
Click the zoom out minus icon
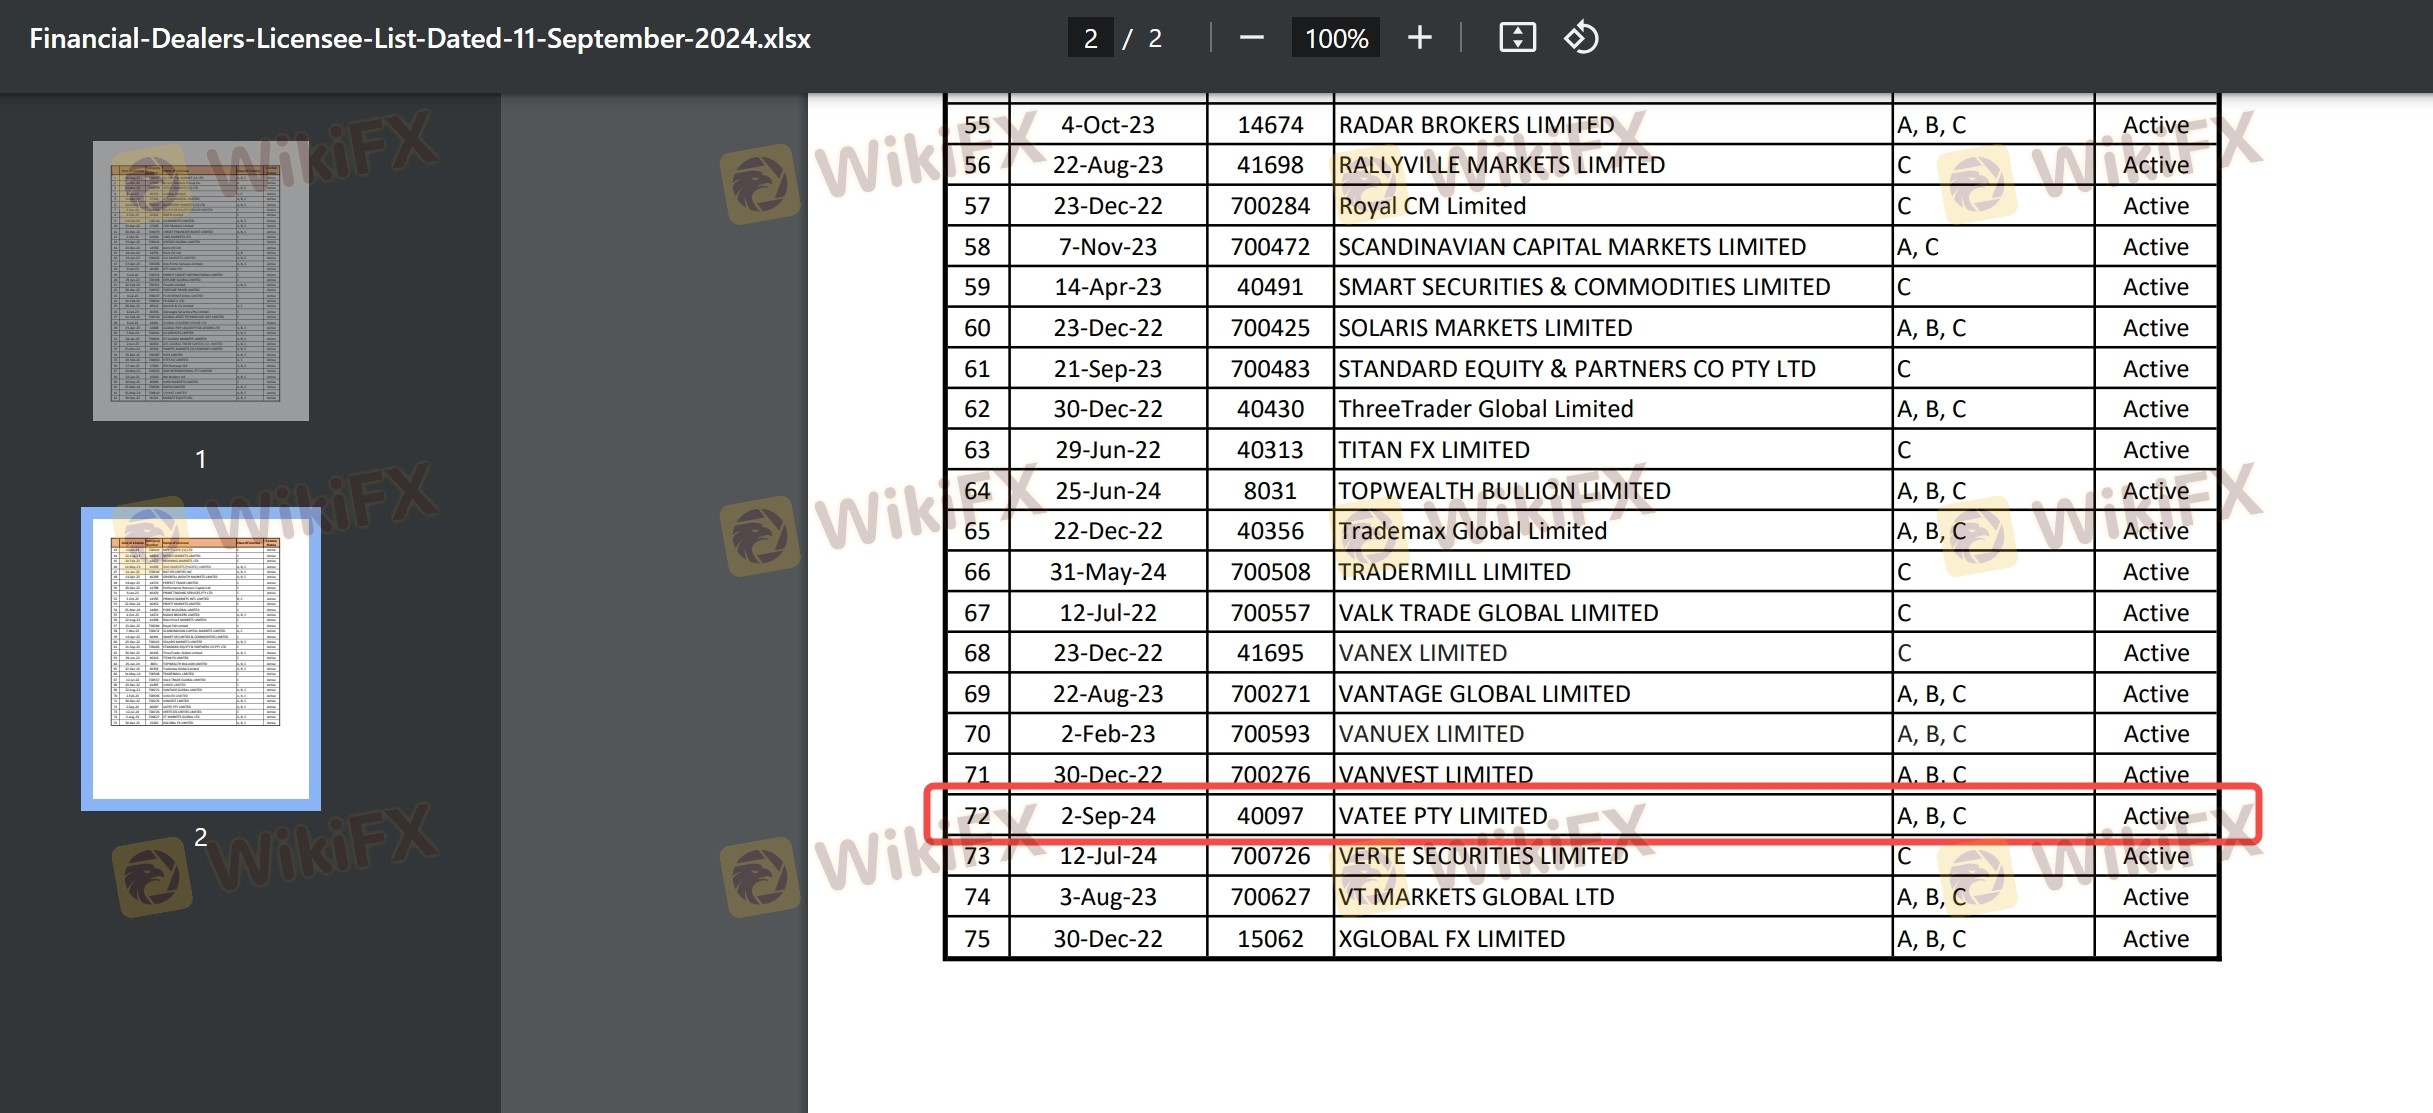1251,38
